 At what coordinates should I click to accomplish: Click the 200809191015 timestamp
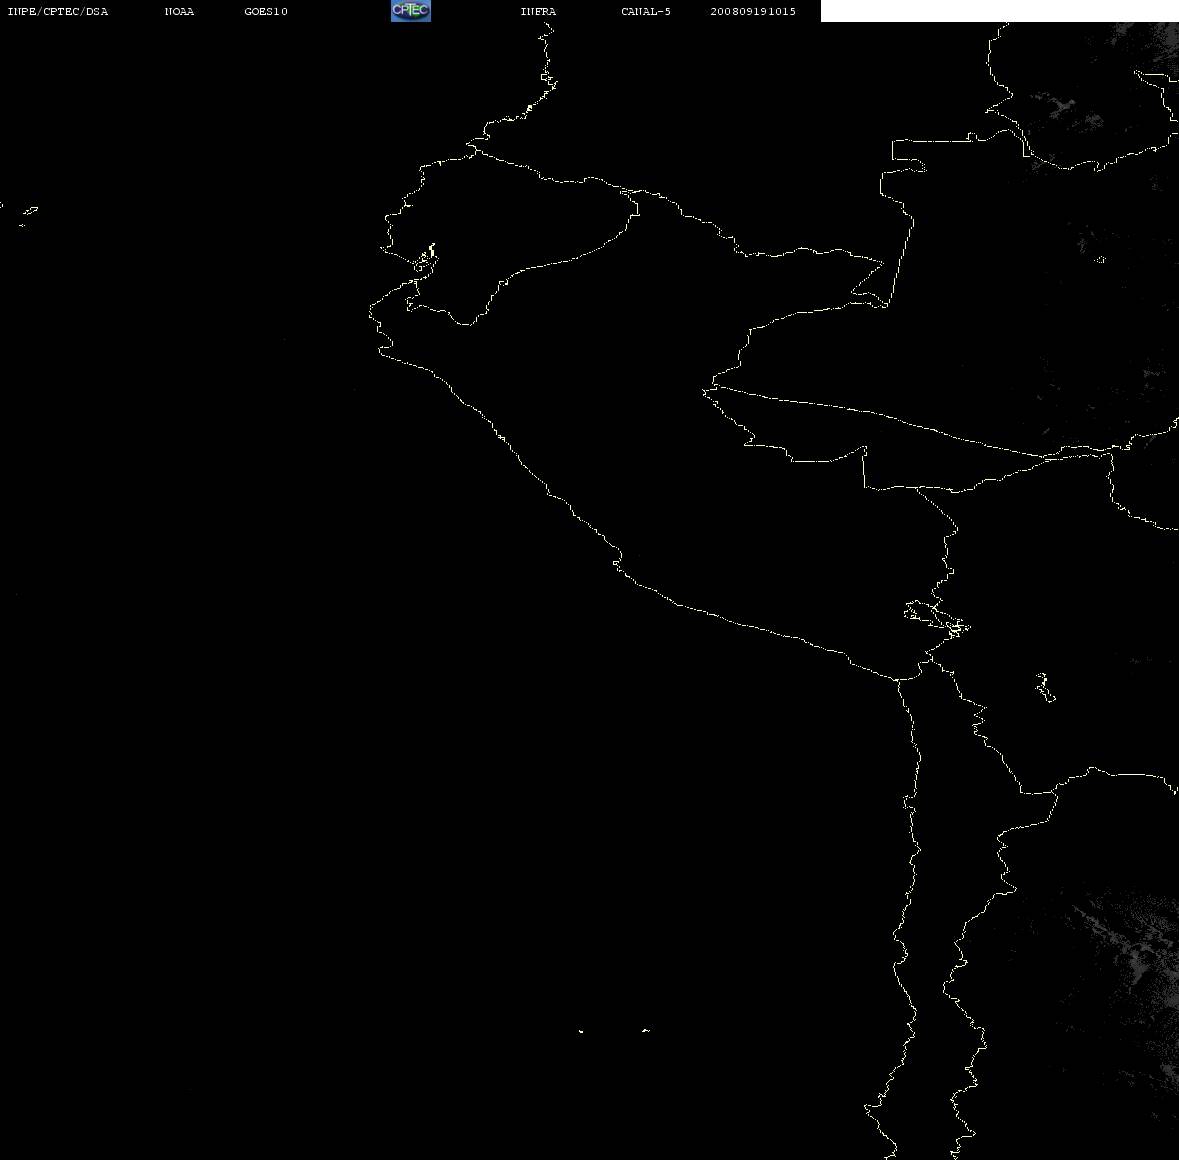point(753,11)
